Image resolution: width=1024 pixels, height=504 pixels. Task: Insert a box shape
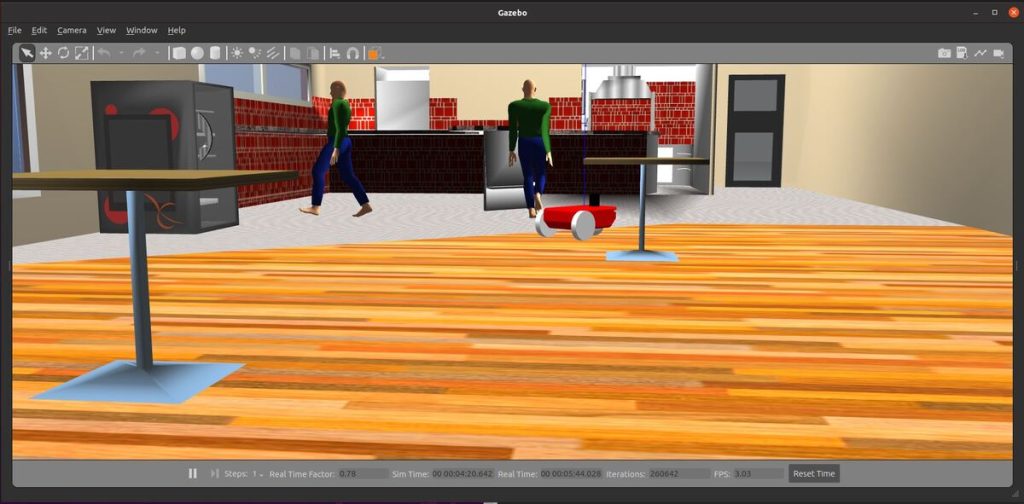pyautogui.click(x=179, y=53)
